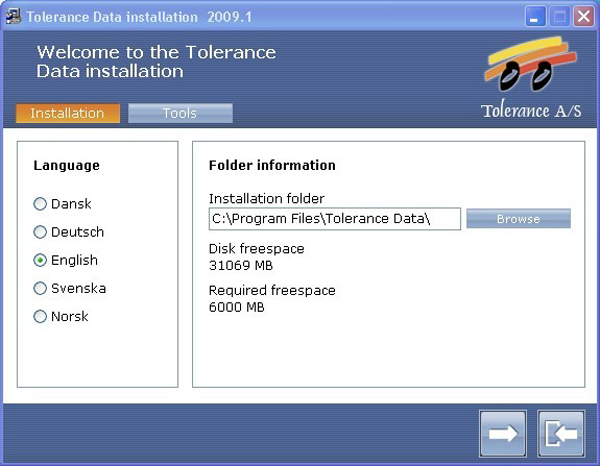Click the 'Folder information' heading
This screenshot has width=600, height=466.
272,165
